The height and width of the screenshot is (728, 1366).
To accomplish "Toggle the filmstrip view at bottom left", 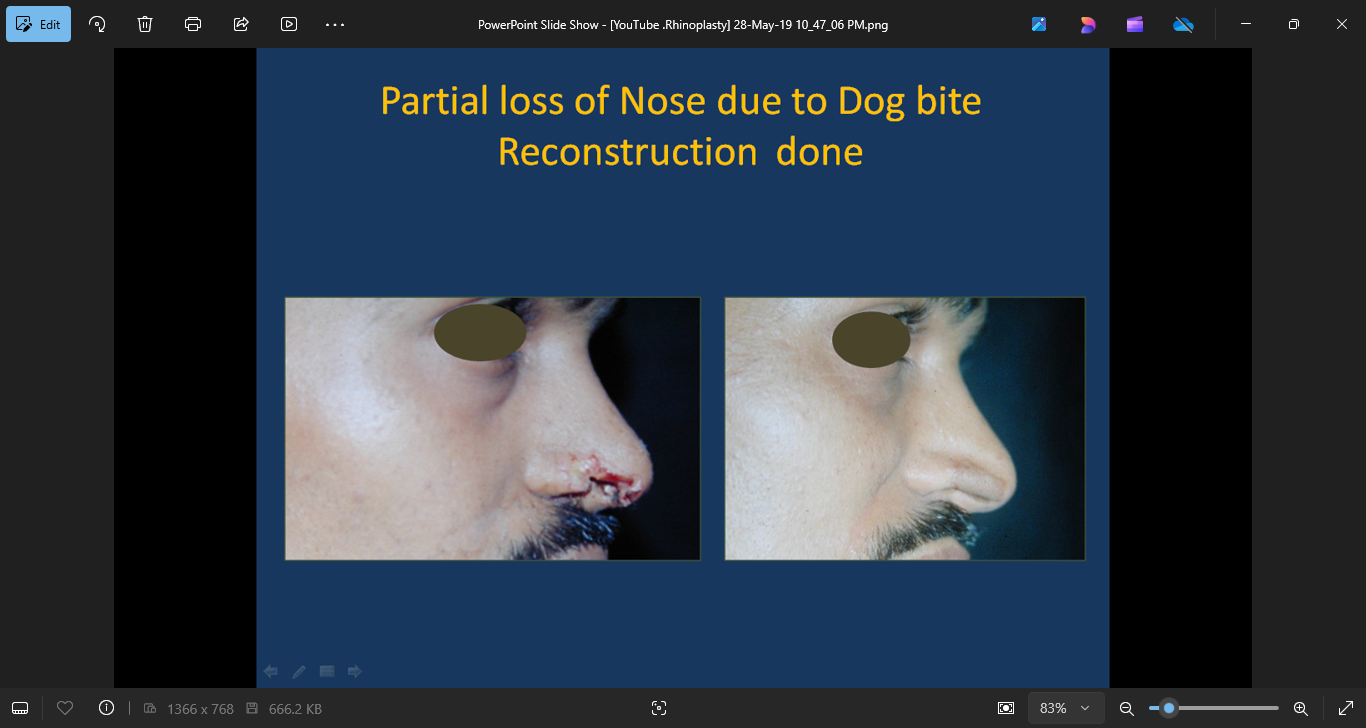I will pos(20,708).
